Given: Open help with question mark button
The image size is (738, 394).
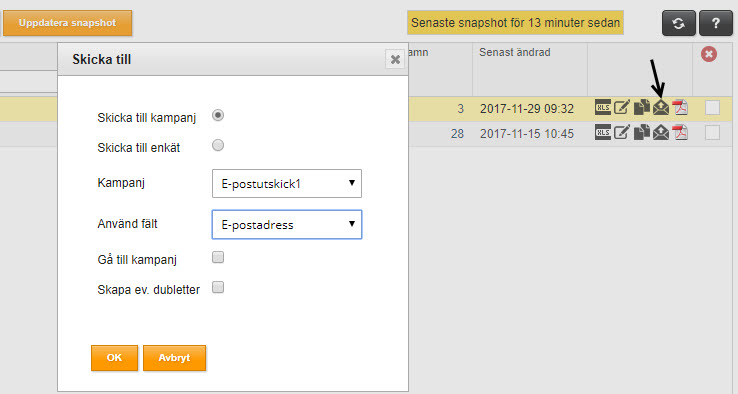Looking at the screenshot, I should tap(715, 23).
